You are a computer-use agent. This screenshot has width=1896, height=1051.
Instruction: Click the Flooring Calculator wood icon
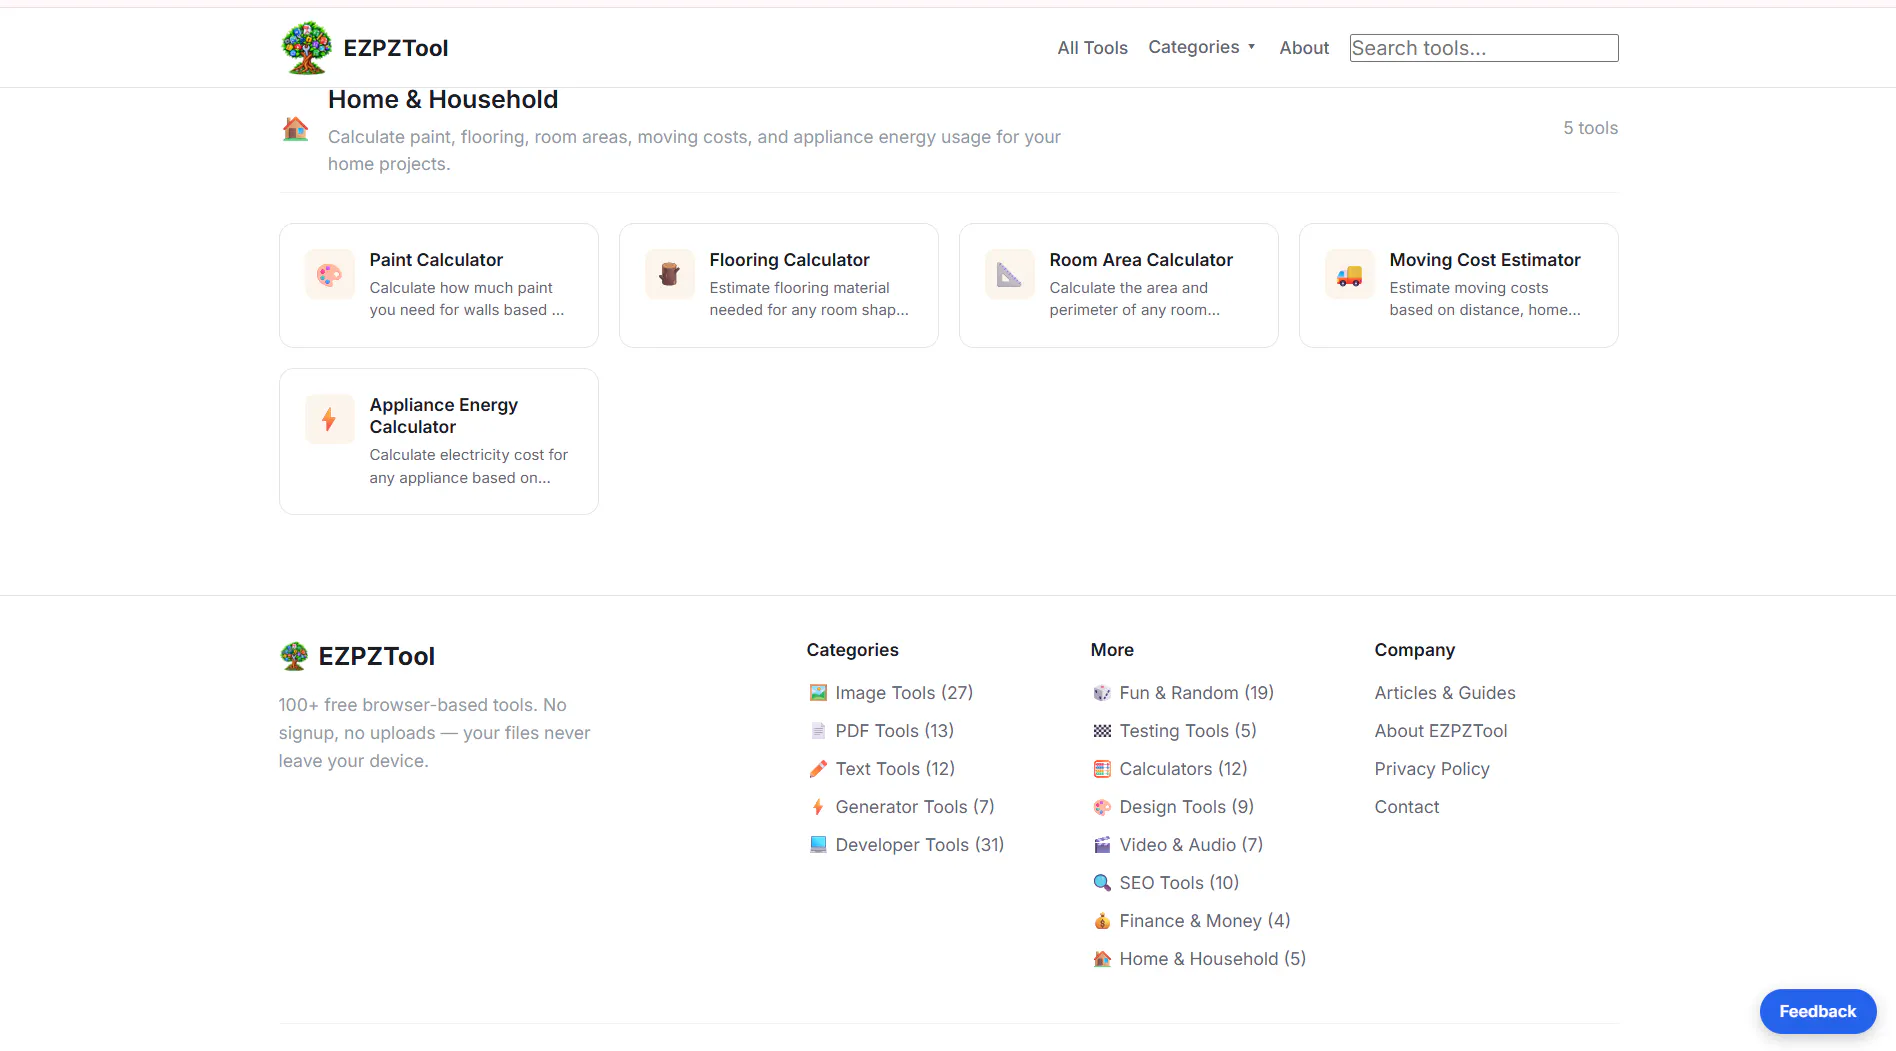click(669, 275)
